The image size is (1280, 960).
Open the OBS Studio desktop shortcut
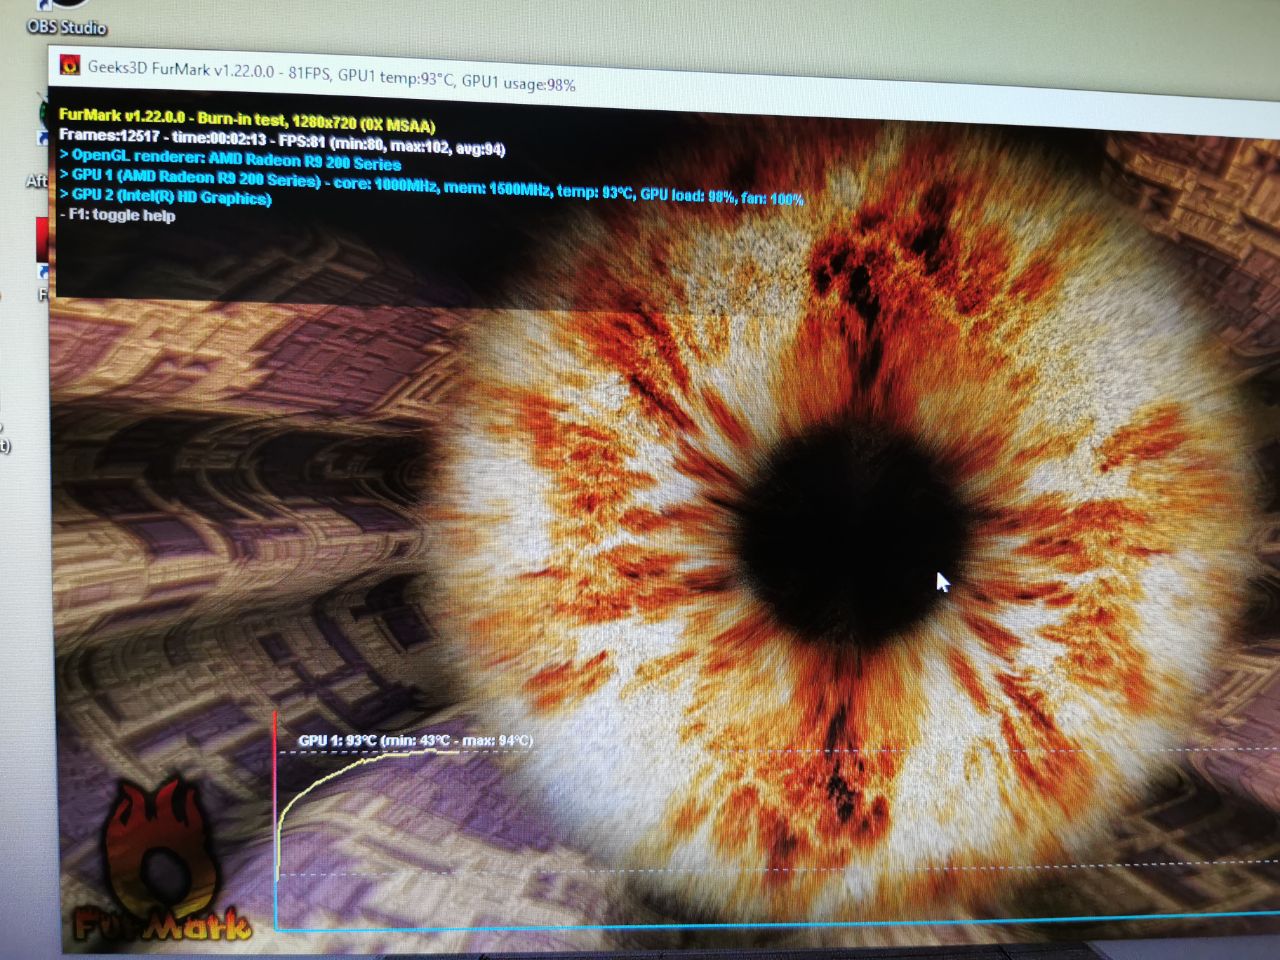click(66, 19)
